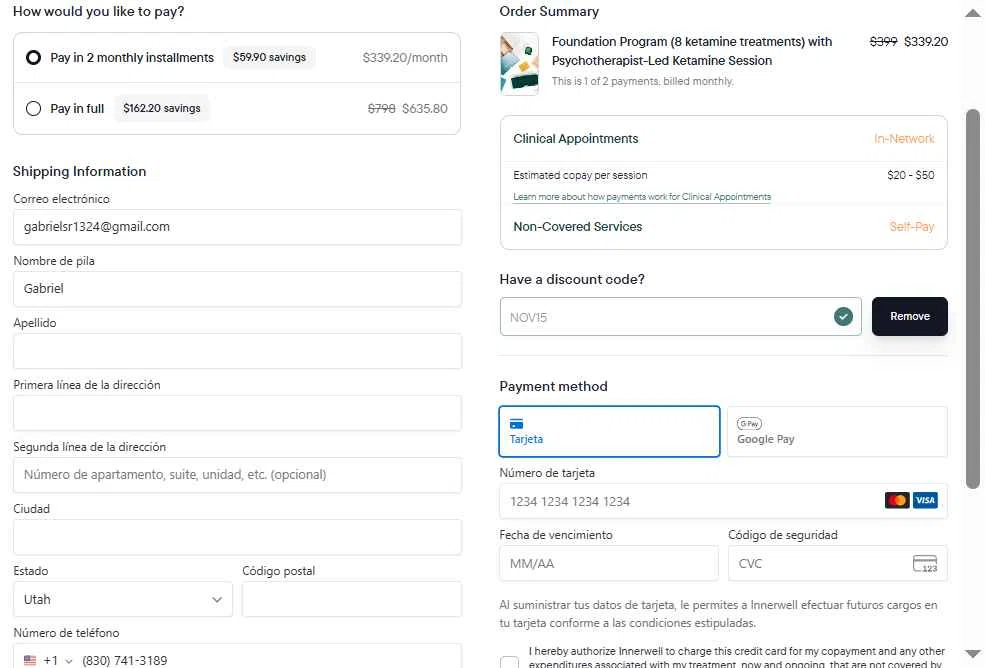
Task: Select Pay in 2 monthly installments radio
Action: [33, 58]
